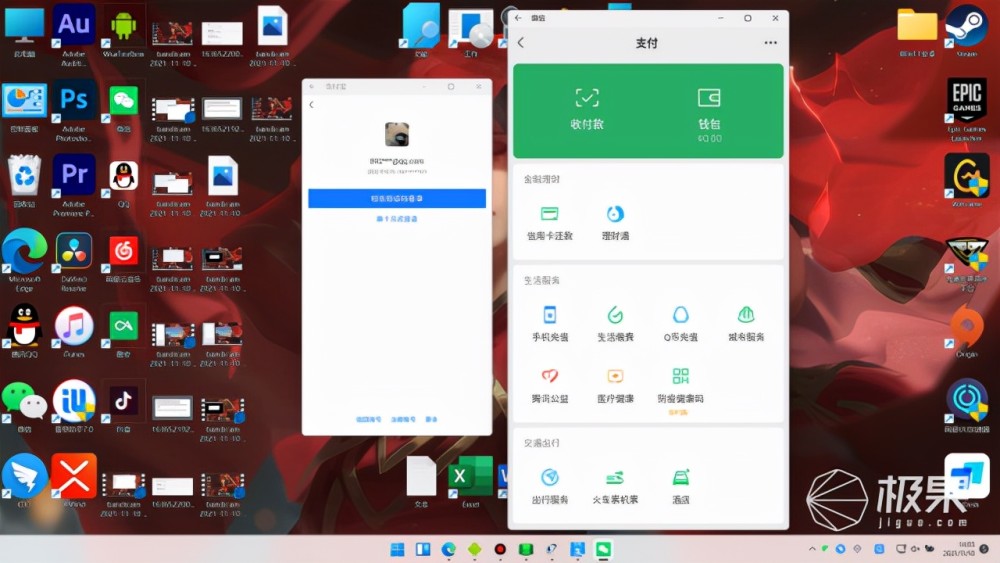Screen dimensions: 1000x563
Task: Open the train and flight tickets icon
Action: point(615,478)
